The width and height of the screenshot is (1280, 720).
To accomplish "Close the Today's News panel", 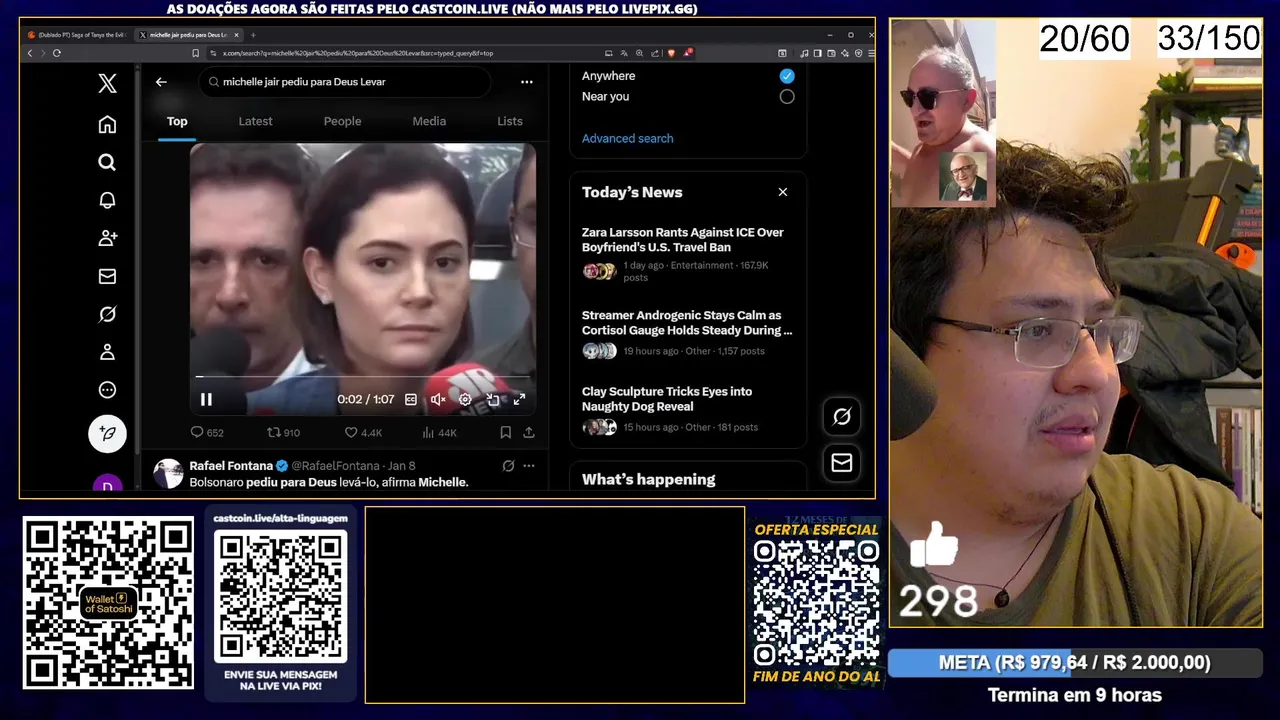I will [x=783, y=192].
